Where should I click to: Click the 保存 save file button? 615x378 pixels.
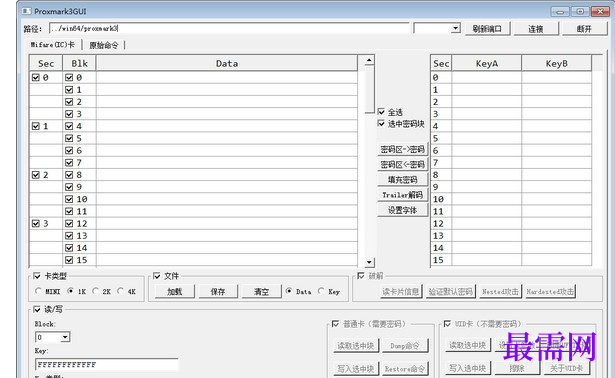pyautogui.click(x=218, y=291)
